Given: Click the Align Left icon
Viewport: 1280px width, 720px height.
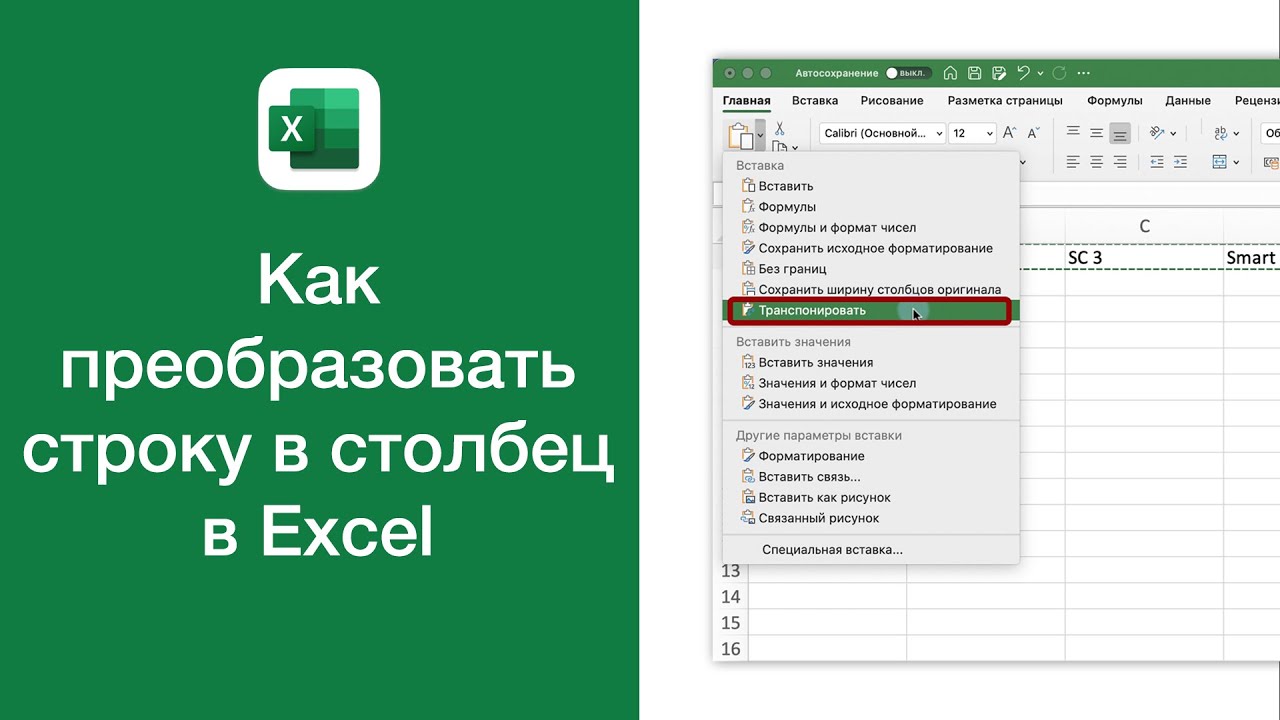Looking at the screenshot, I should (x=1073, y=161).
